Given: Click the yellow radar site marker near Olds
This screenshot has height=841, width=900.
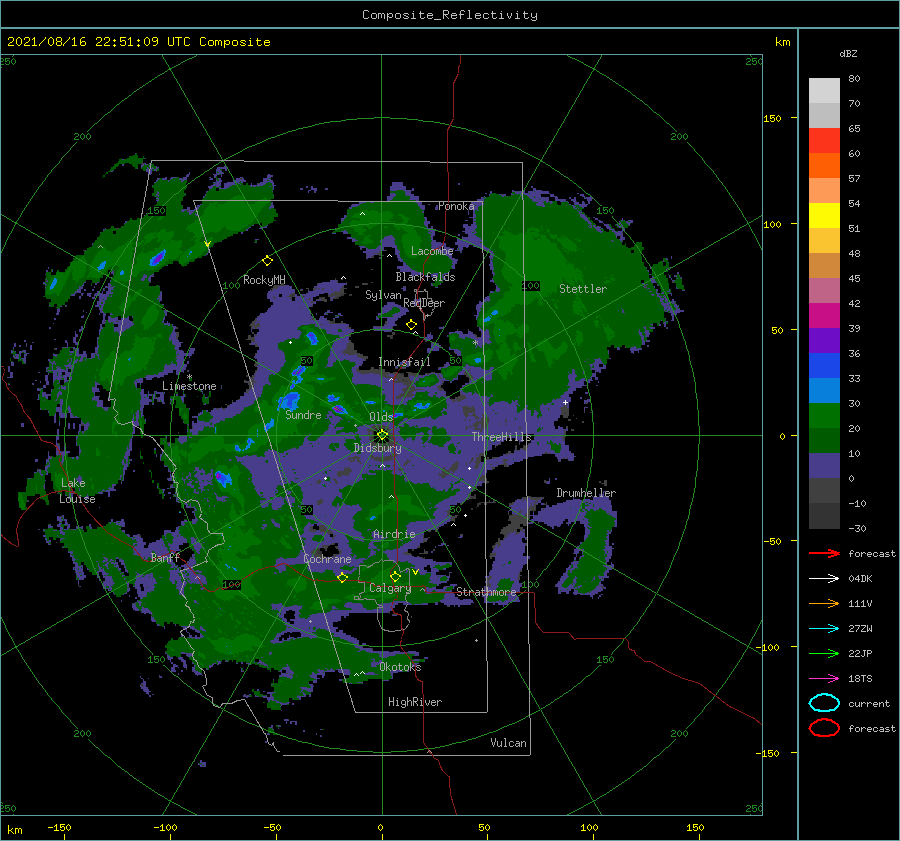Looking at the screenshot, I should coord(382,435).
